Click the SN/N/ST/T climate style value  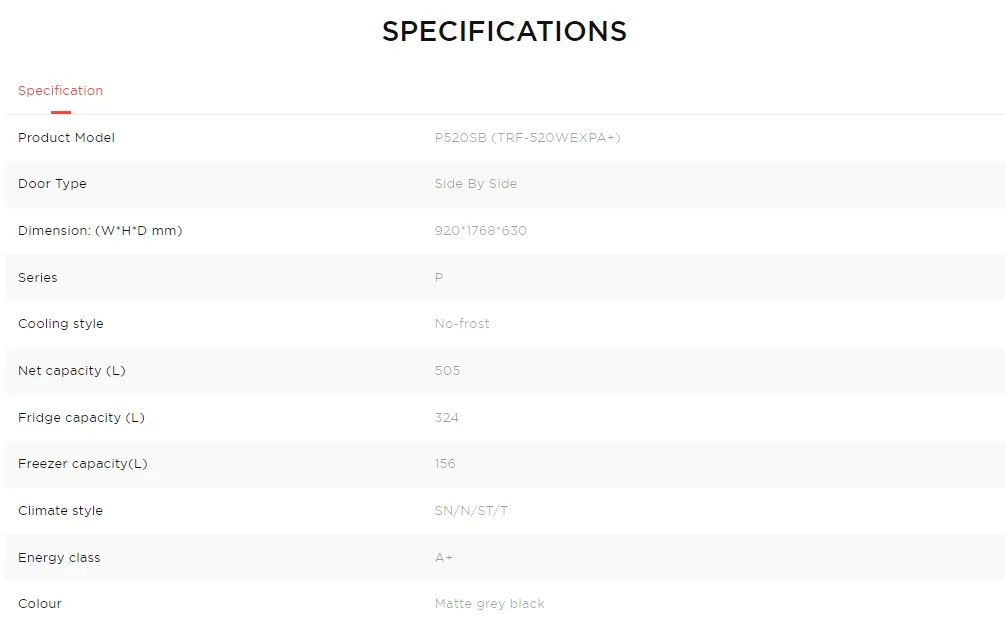pyautogui.click(x=471, y=511)
